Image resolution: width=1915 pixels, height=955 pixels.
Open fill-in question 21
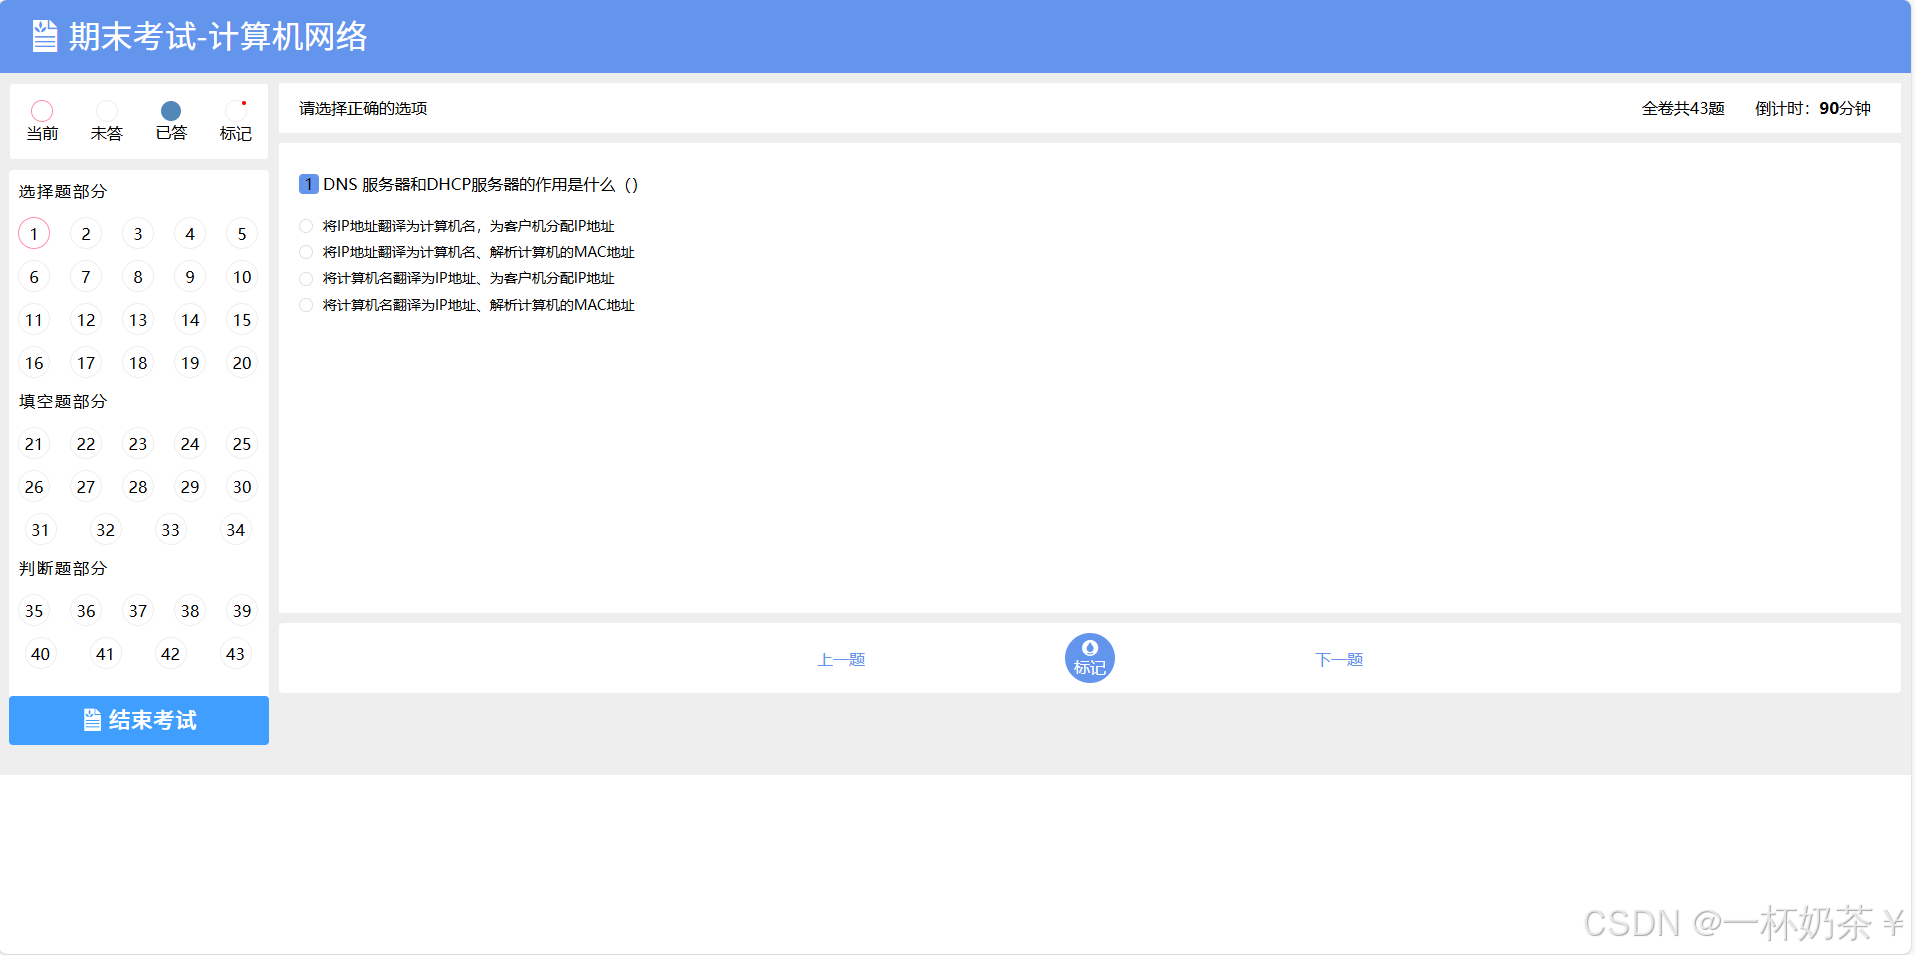(34, 444)
